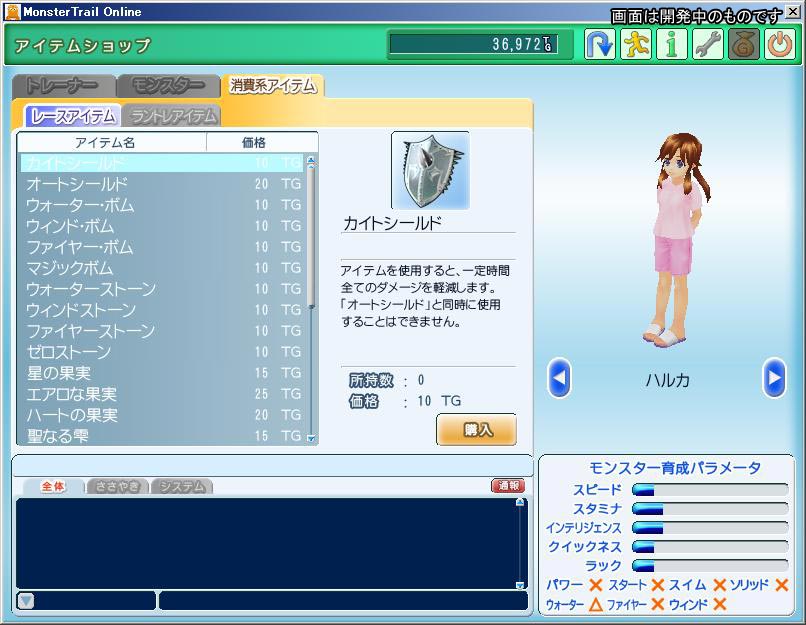Click the スピード parameter bar
Viewport: 806px width, 625px height.
pos(710,490)
